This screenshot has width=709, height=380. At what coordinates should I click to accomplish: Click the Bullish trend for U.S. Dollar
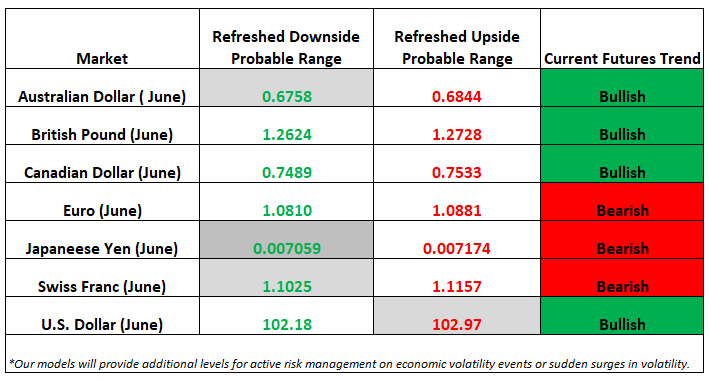(622, 316)
